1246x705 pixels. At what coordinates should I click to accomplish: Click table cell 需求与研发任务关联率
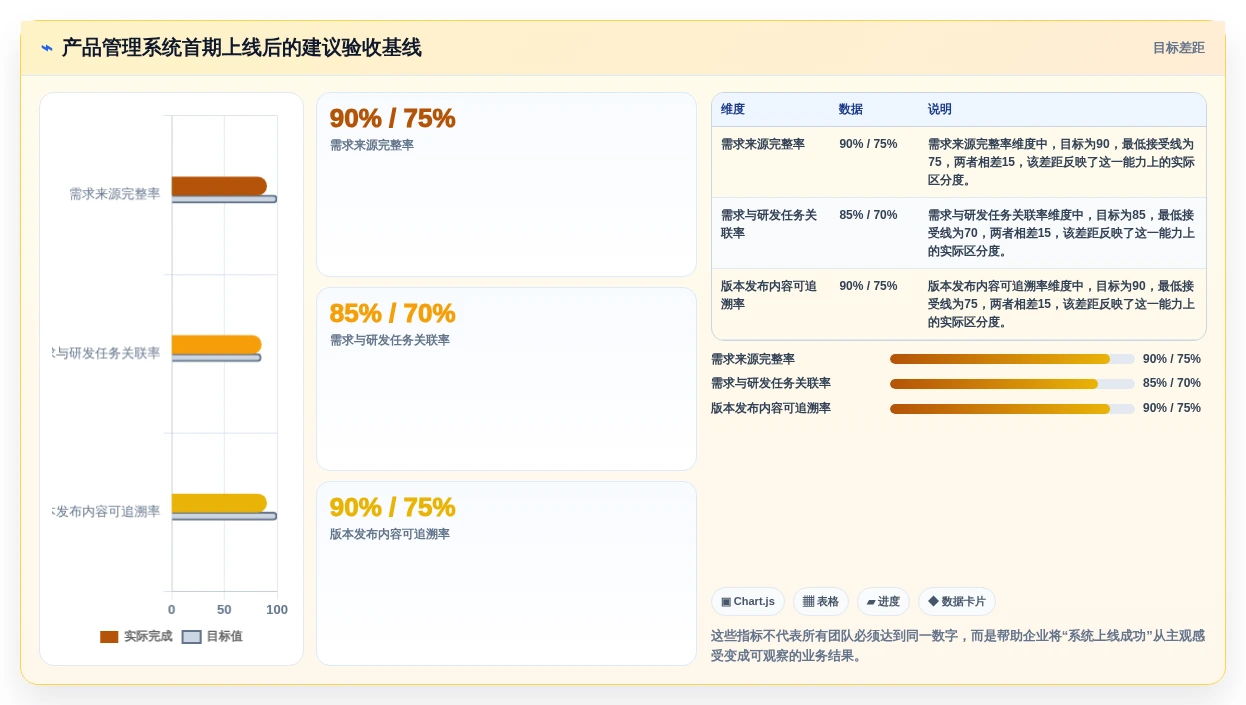pos(769,224)
